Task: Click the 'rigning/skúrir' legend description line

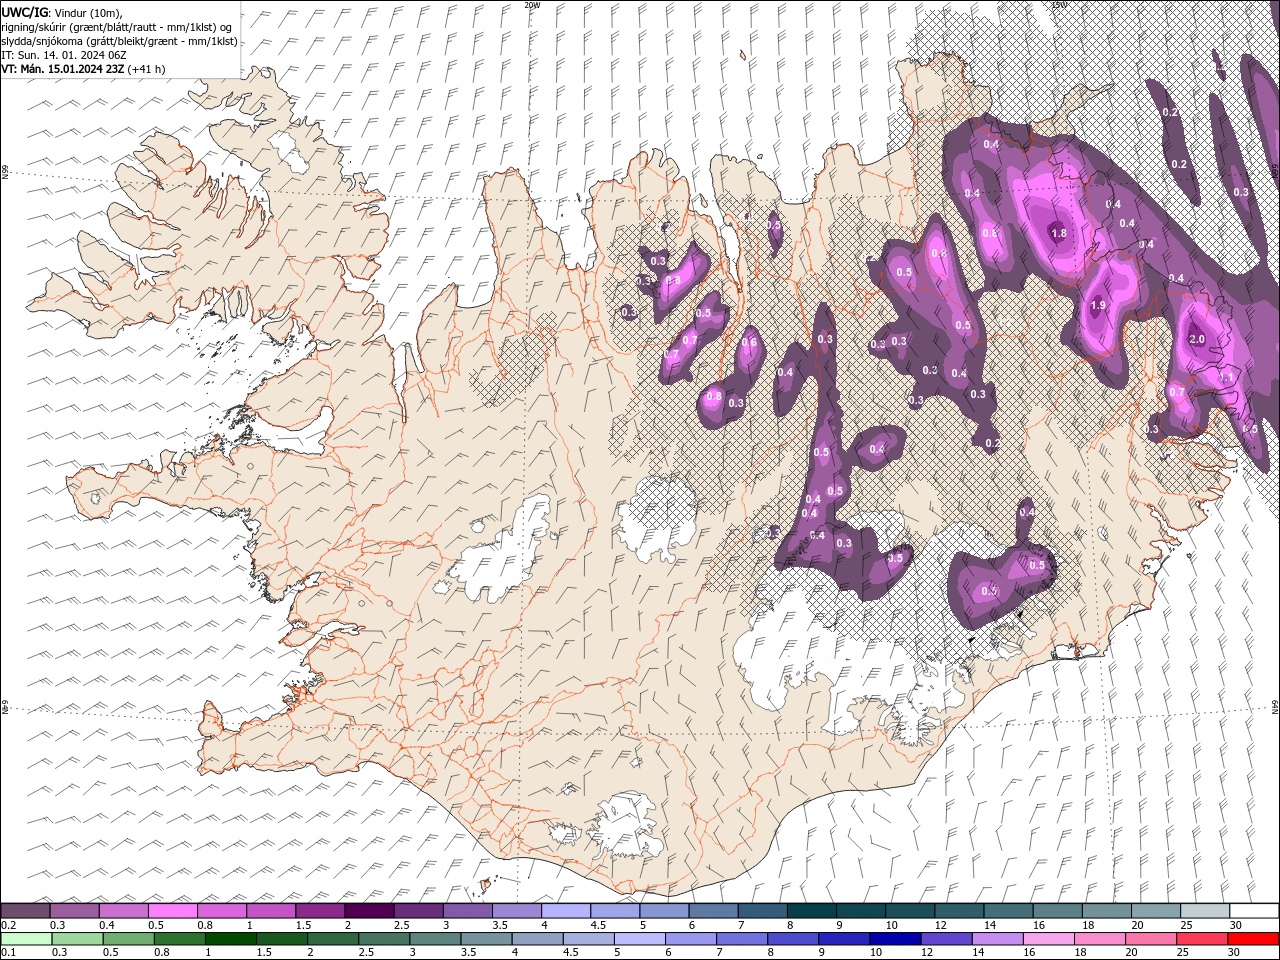Action: [x=117, y=27]
